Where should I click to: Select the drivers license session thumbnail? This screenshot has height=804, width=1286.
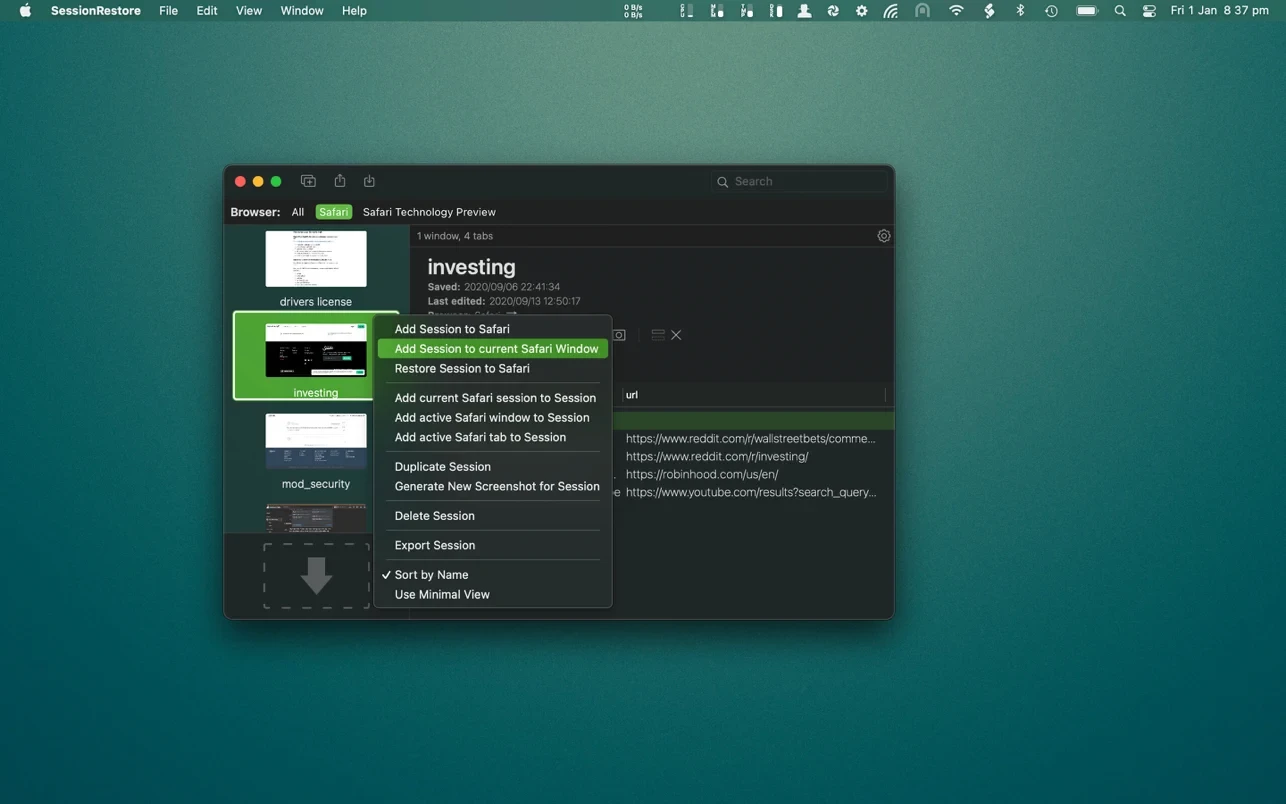pos(316,260)
